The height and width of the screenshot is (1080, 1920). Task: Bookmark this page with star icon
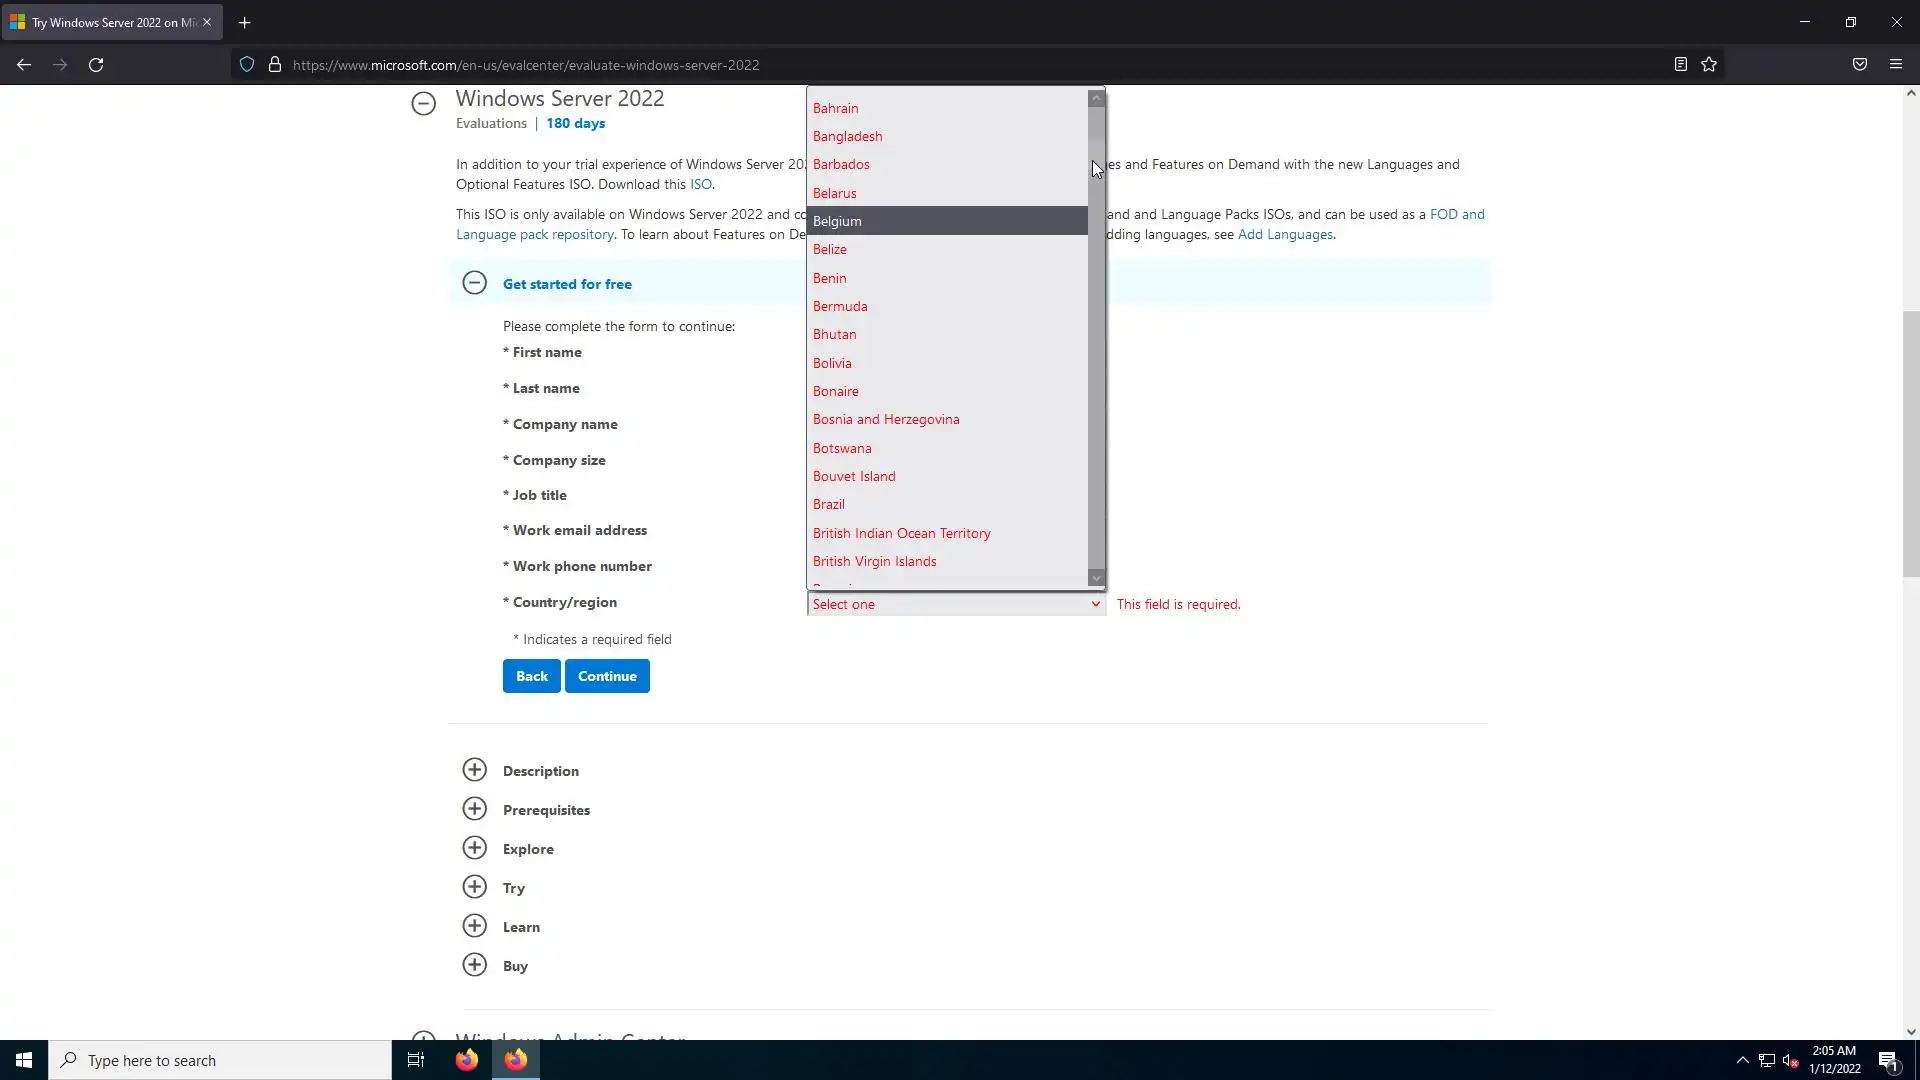1709,65
